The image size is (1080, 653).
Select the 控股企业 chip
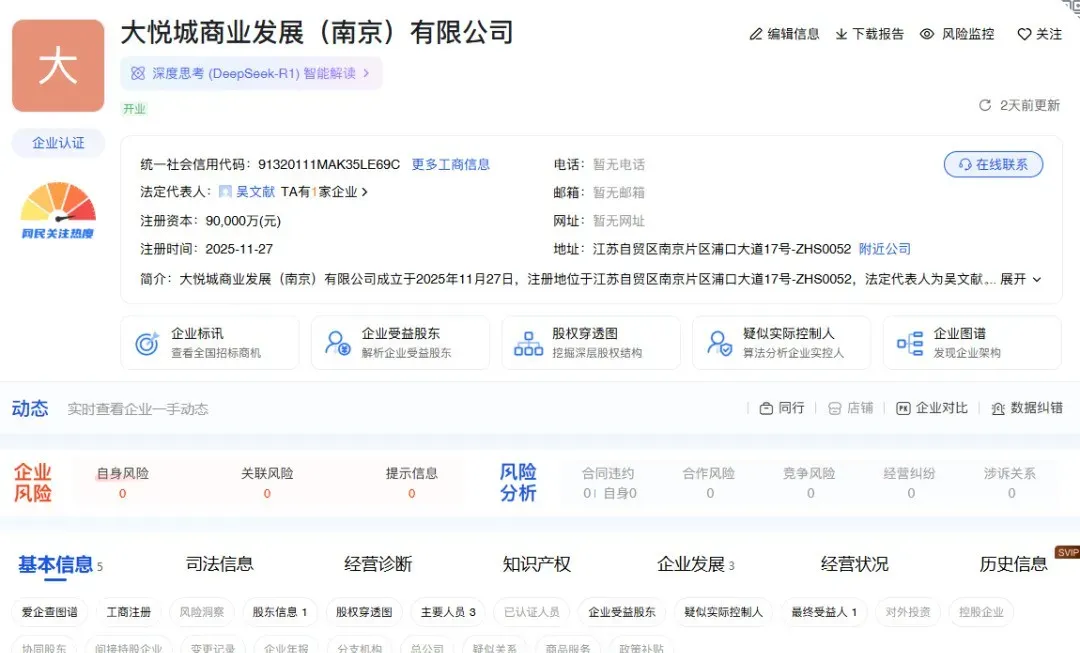point(981,612)
